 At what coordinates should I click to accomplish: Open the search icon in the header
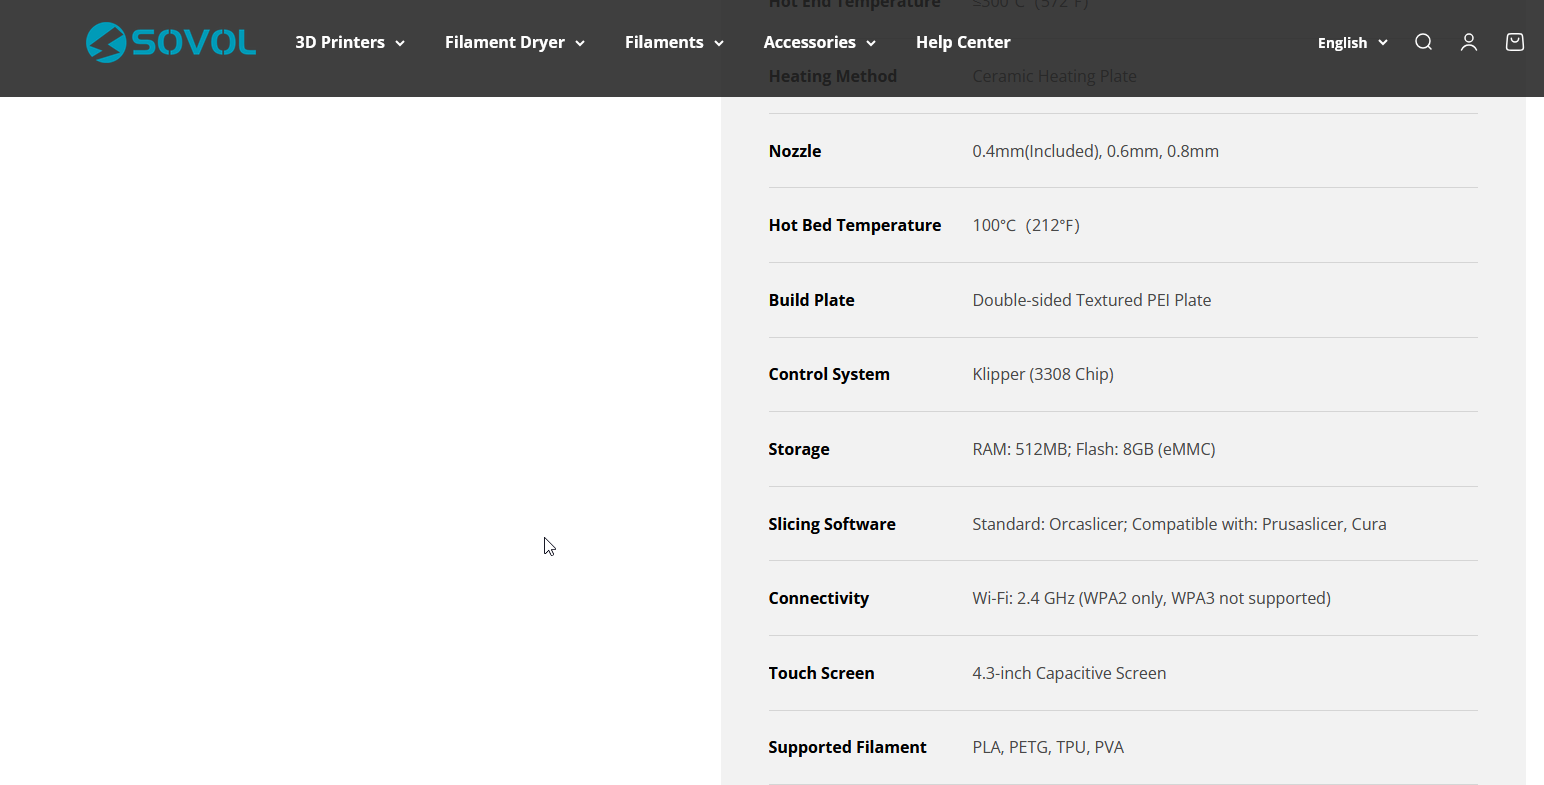(1423, 42)
